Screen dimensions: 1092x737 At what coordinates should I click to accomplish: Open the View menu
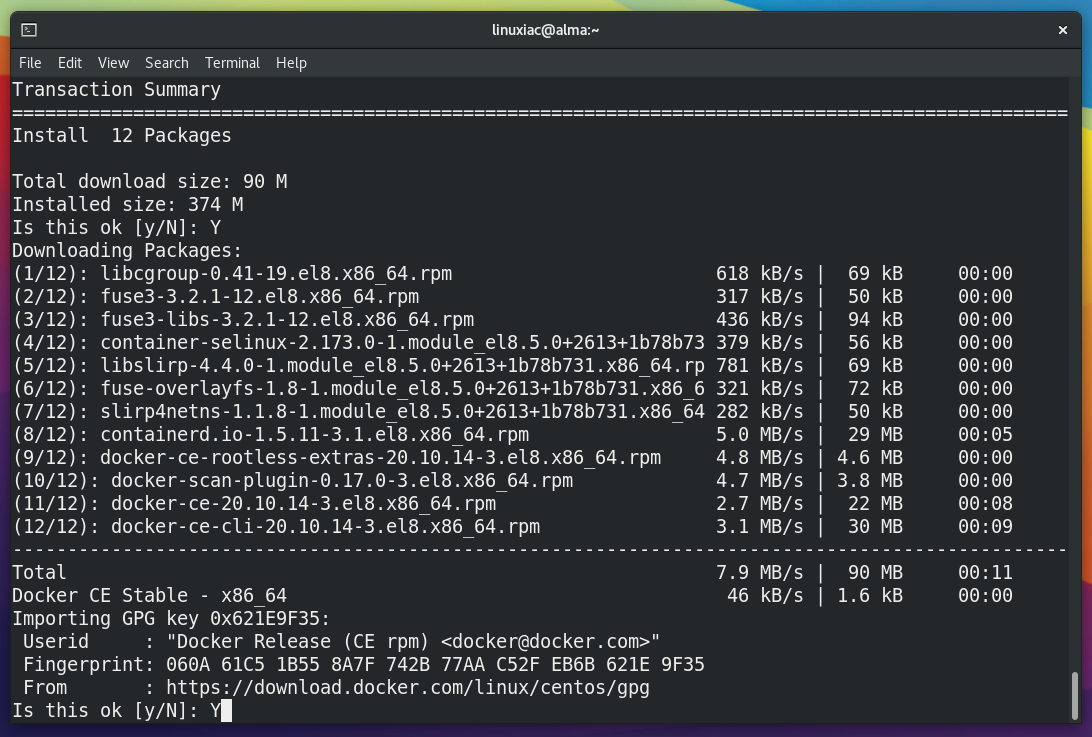tap(114, 63)
